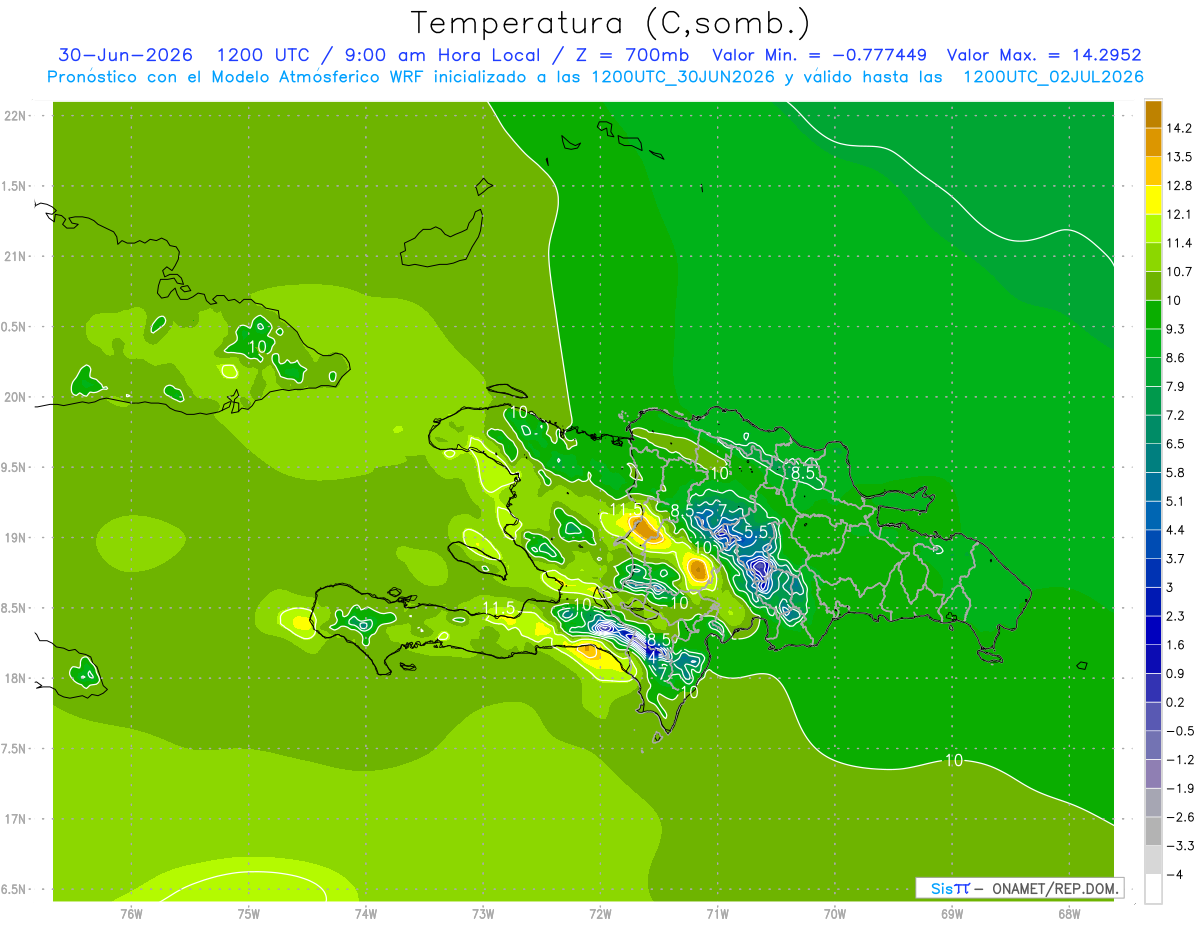Screen dimensions: 1200x927
Task: Click the longitude label "76W"
Action: click(131, 914)
